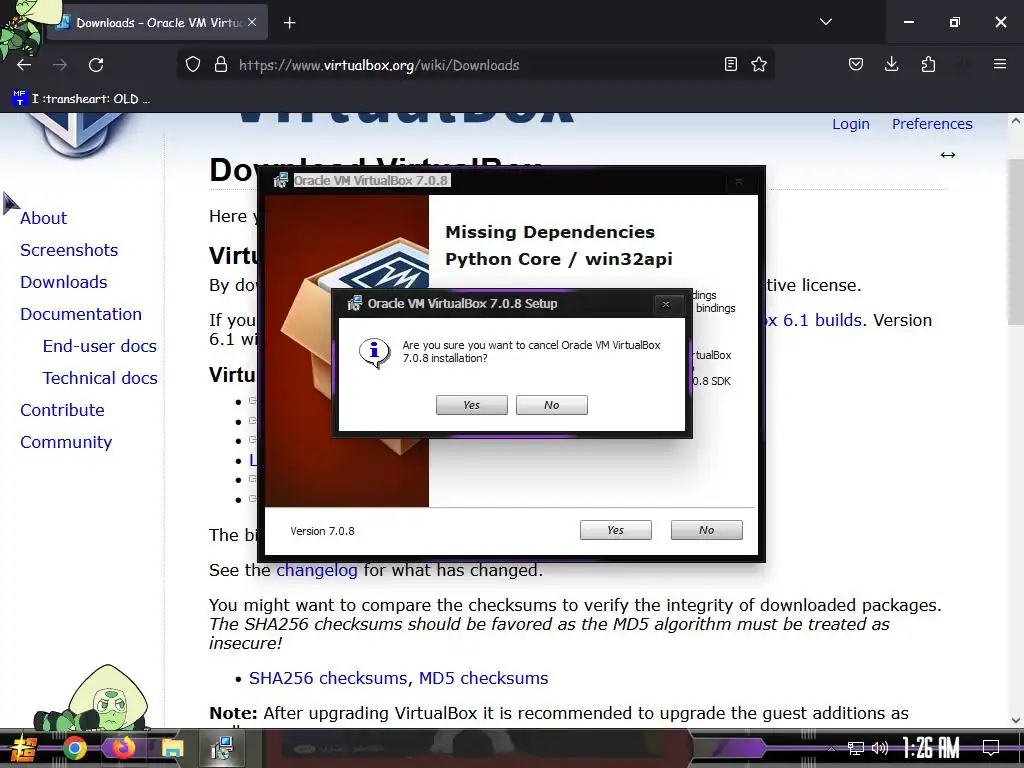Viewport: 1024px width, 768px height.
Task: Open the Firefox hamburger menu
Action: [x=1000, y=64]
